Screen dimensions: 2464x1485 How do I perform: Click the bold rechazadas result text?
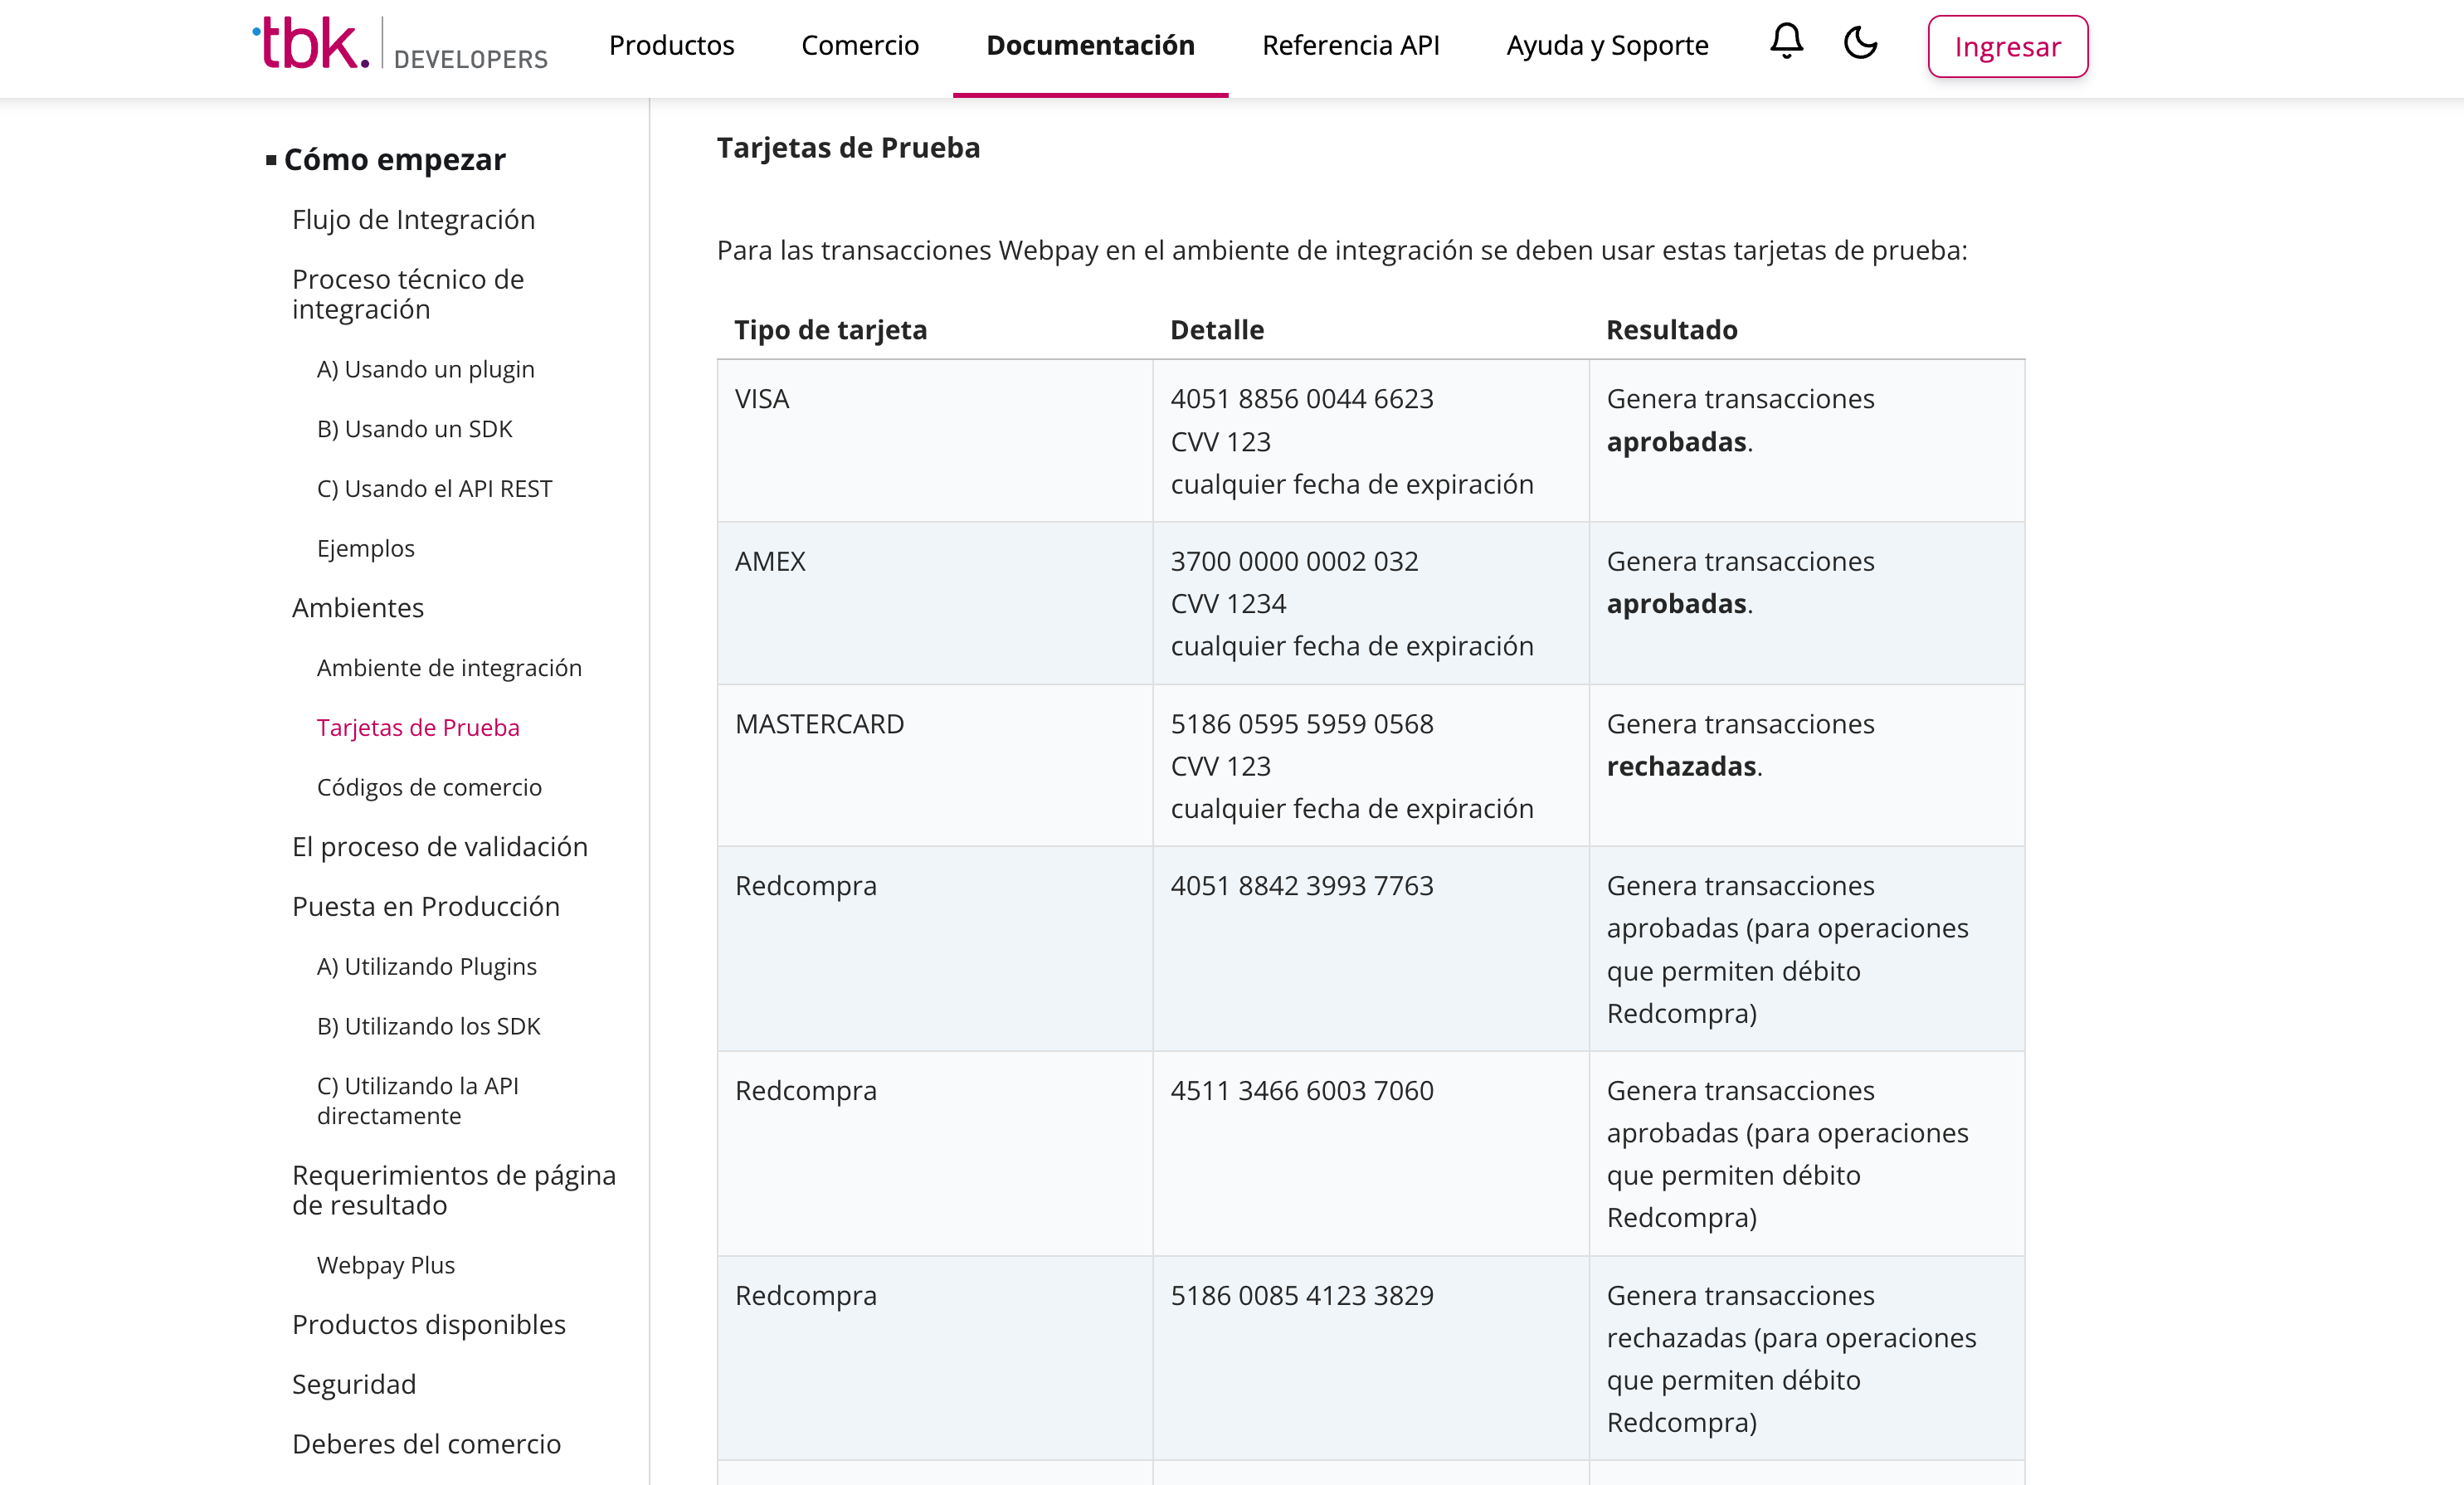pyautogui.click(x=1681, y=766)
